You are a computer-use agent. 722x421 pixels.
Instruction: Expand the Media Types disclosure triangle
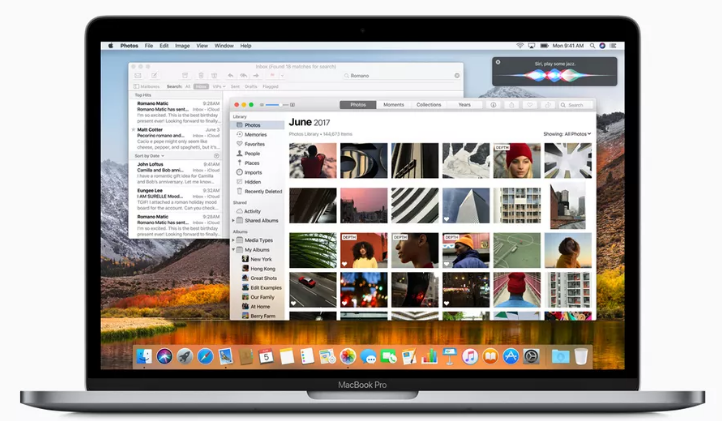(234, 240)
